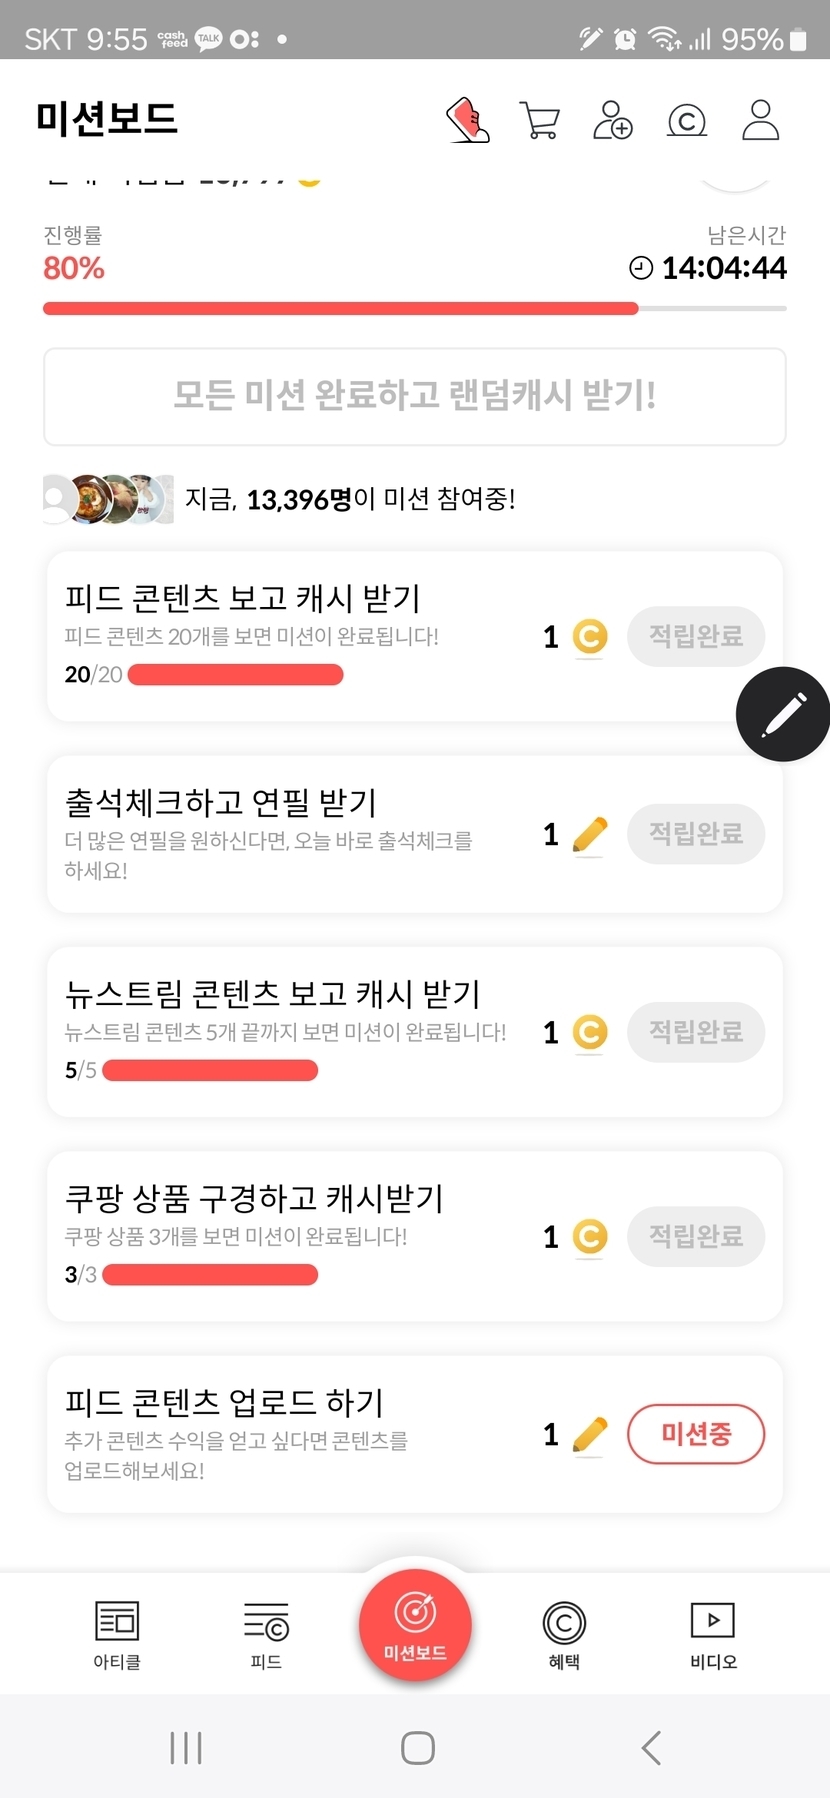Tap the 미션중 button for content upload

[x=696, y=1434]
